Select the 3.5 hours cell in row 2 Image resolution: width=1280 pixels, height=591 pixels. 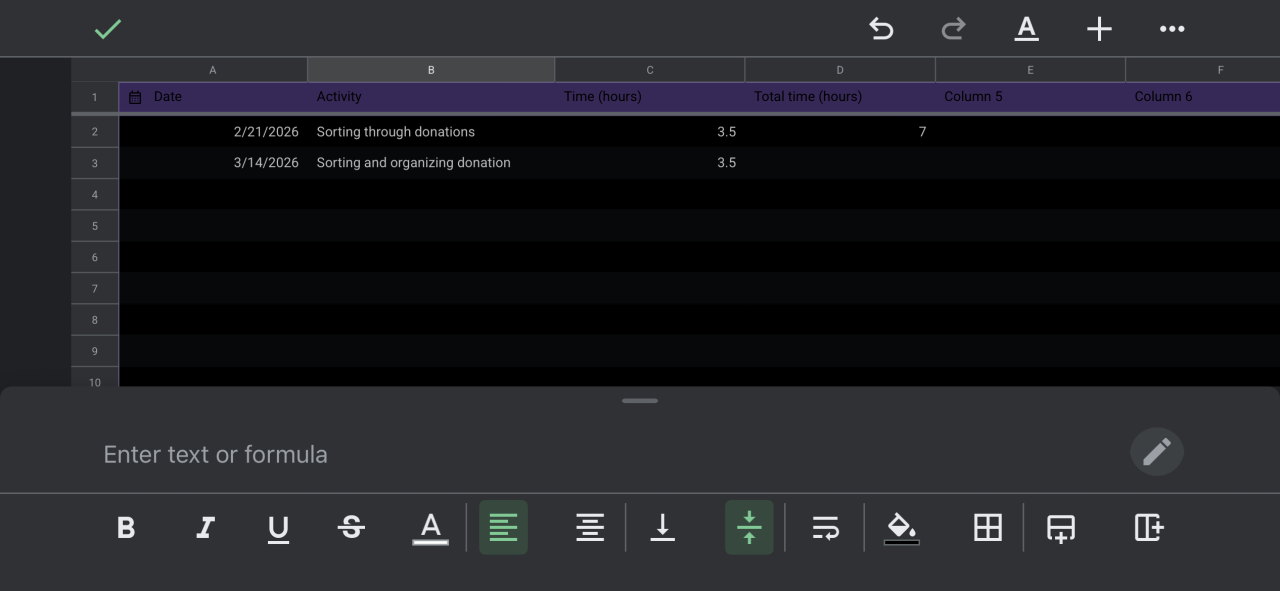click(x=650, y=132)
